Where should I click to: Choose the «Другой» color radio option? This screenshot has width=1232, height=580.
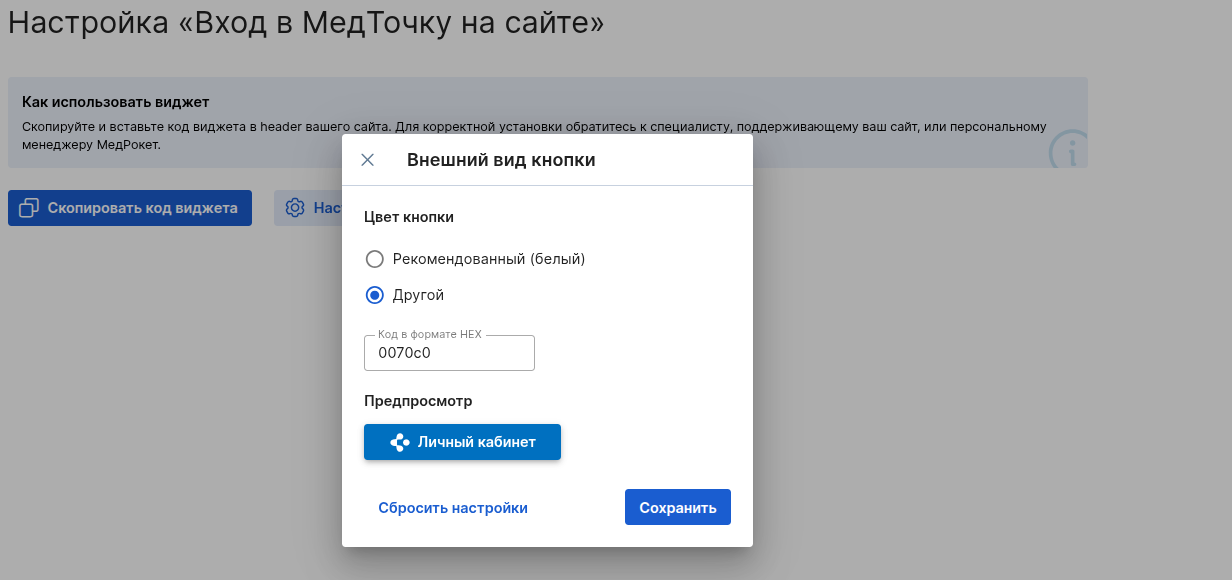tap(375, 295)
